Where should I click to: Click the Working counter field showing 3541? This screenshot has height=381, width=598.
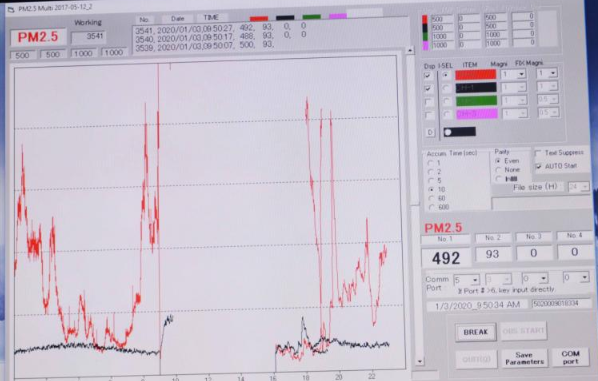pos(88,37)
